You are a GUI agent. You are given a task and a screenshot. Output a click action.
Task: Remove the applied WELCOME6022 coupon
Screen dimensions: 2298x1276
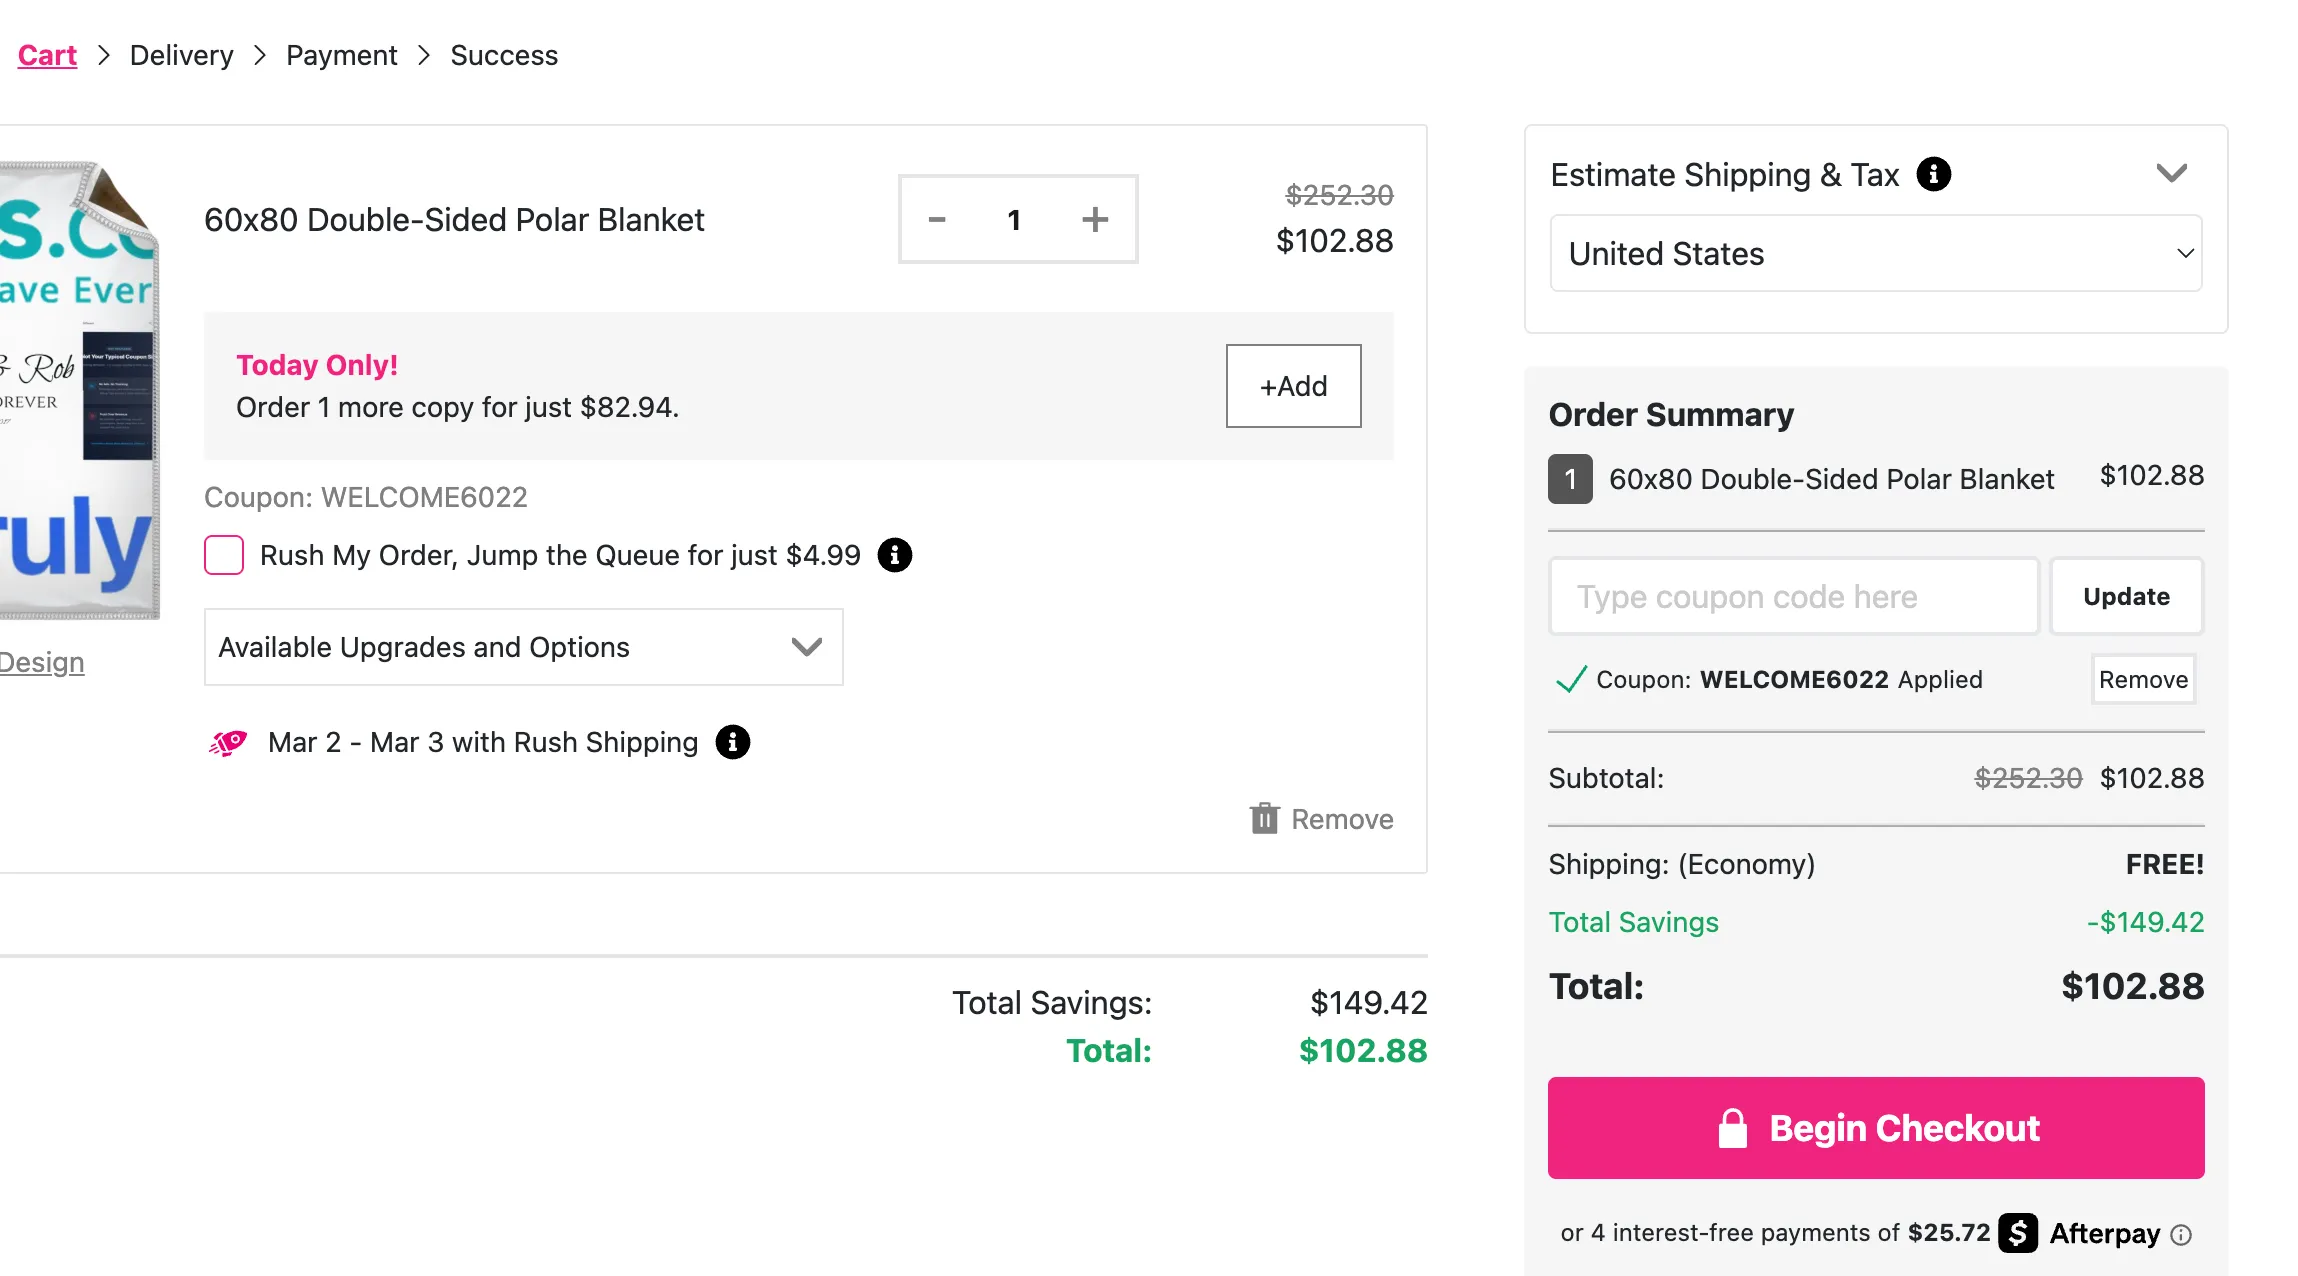click(x=2142, y=680)
